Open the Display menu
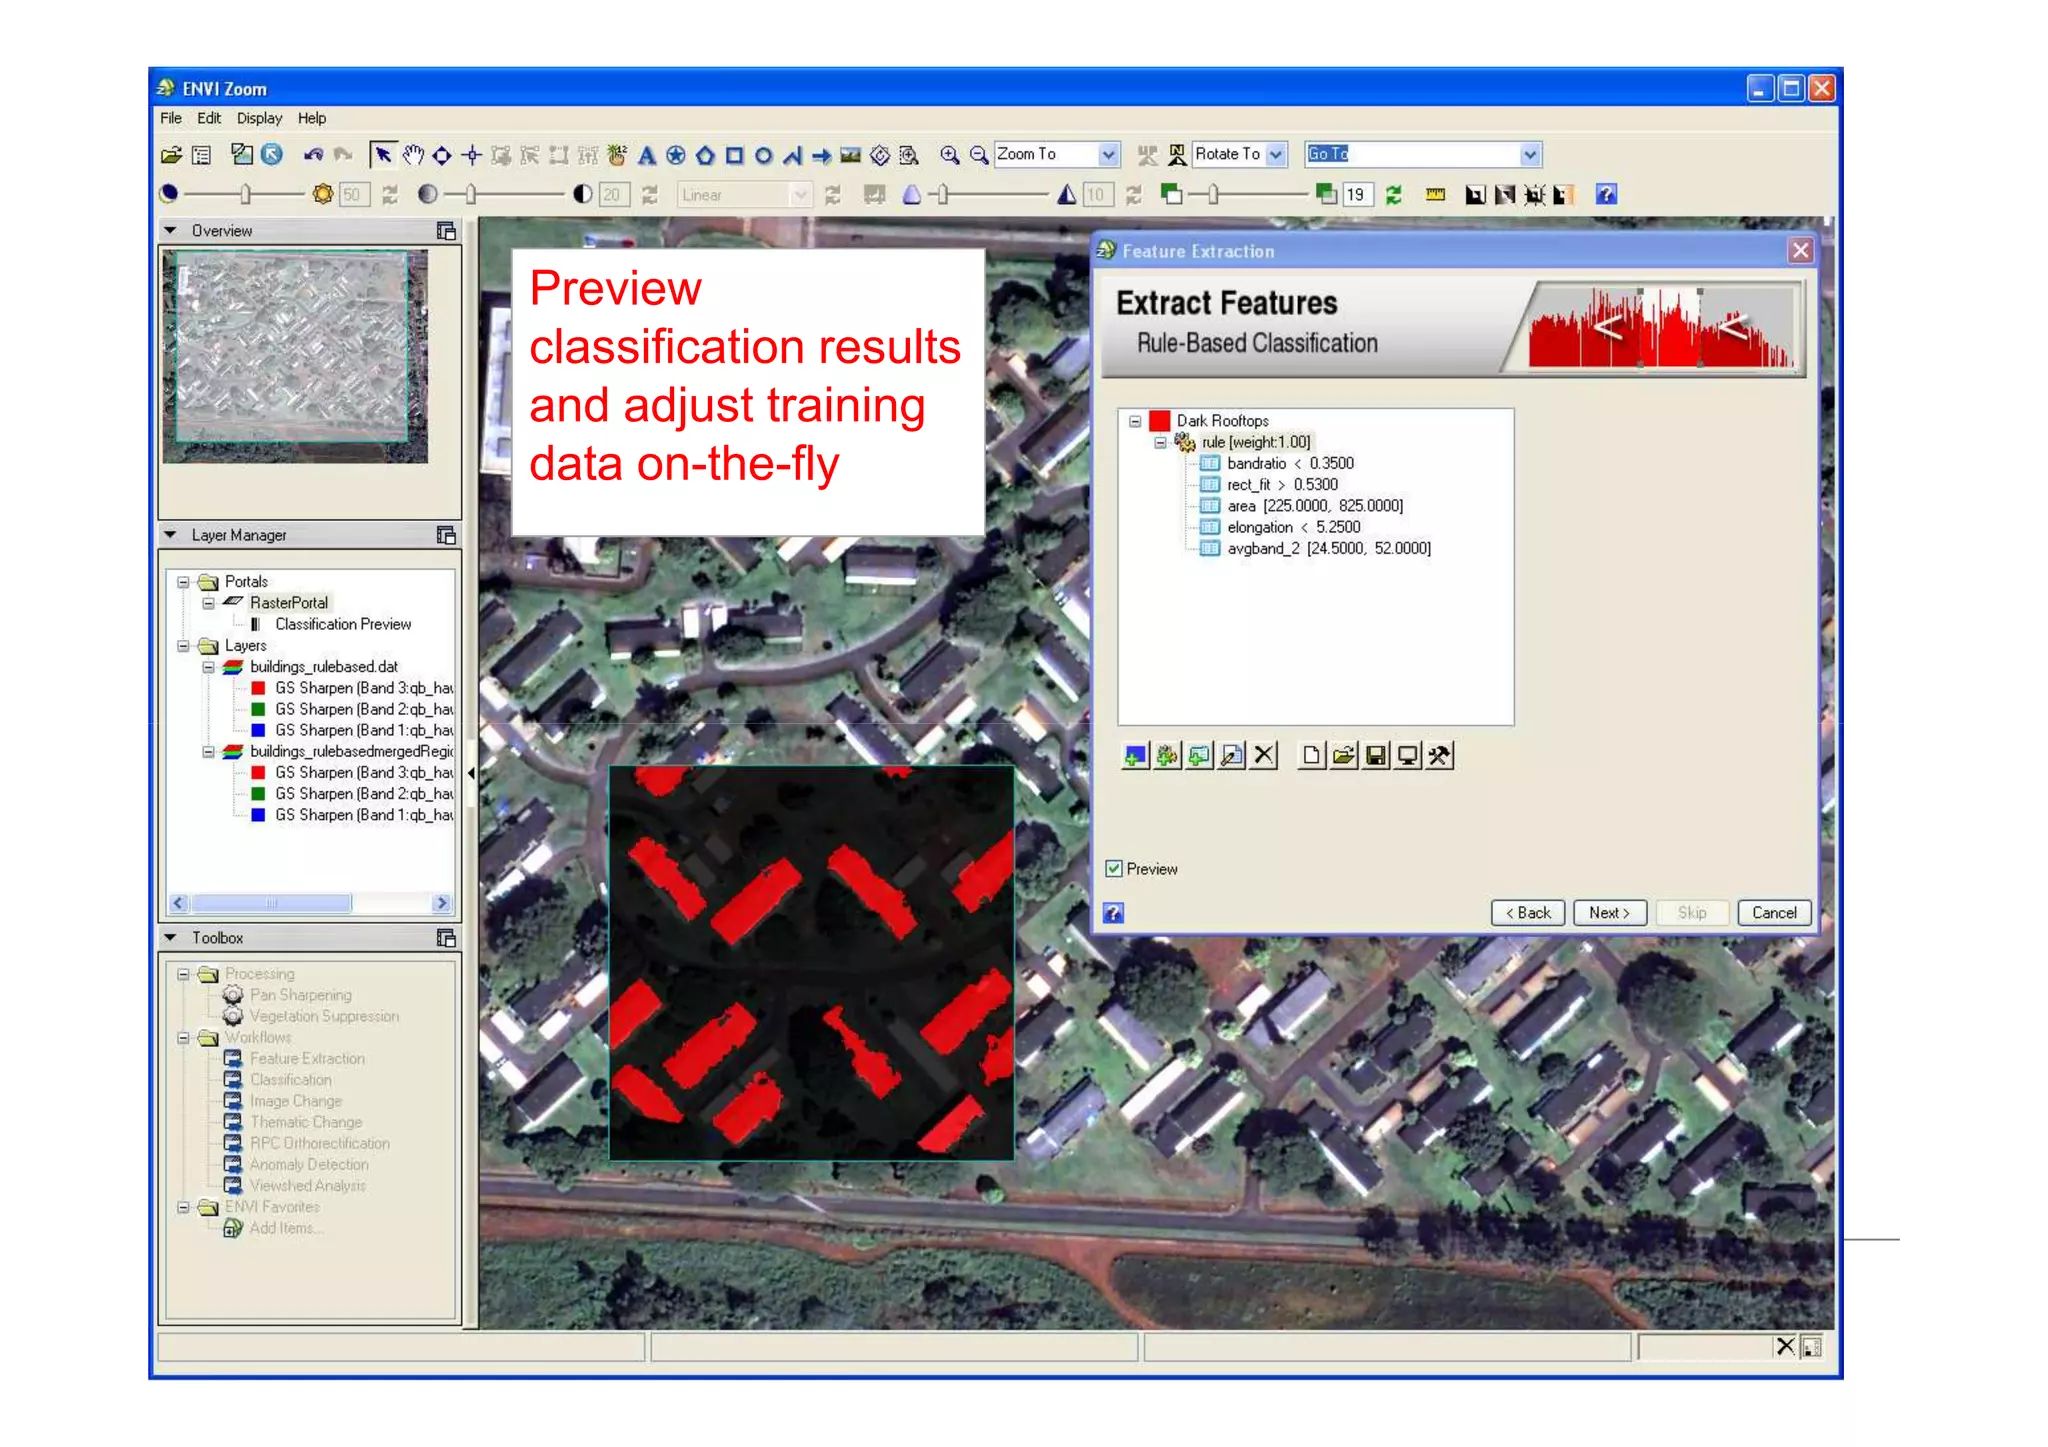This screenshot has height=1447, width=2048. pos(260,118)
